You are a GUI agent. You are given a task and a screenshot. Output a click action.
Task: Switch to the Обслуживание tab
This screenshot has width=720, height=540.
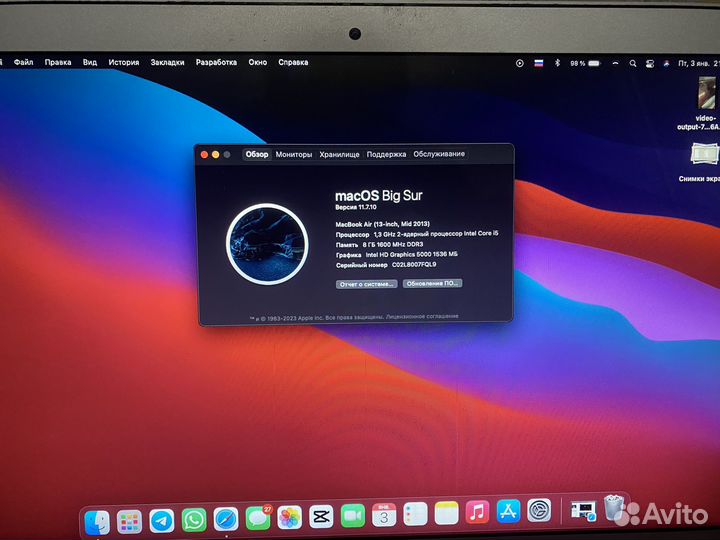[439, 154]
